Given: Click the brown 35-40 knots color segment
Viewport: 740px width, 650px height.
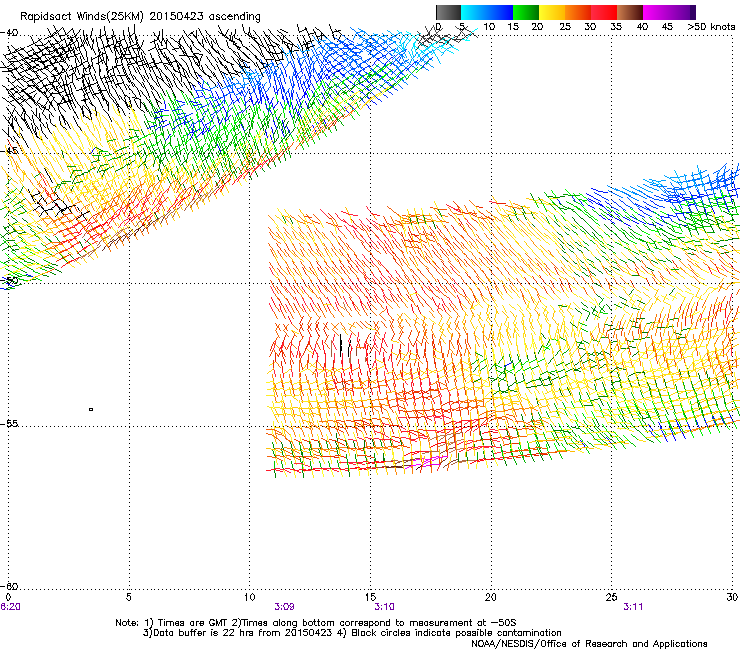Looking at the screenshot, I should pyautogui.click(x=630, y=12).
